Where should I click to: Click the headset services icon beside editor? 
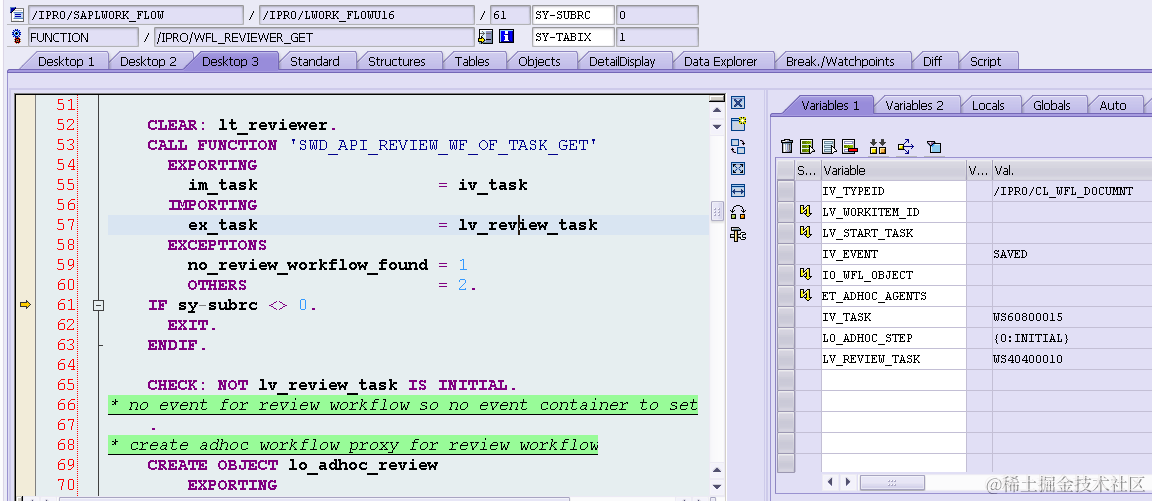pos(738,212)
